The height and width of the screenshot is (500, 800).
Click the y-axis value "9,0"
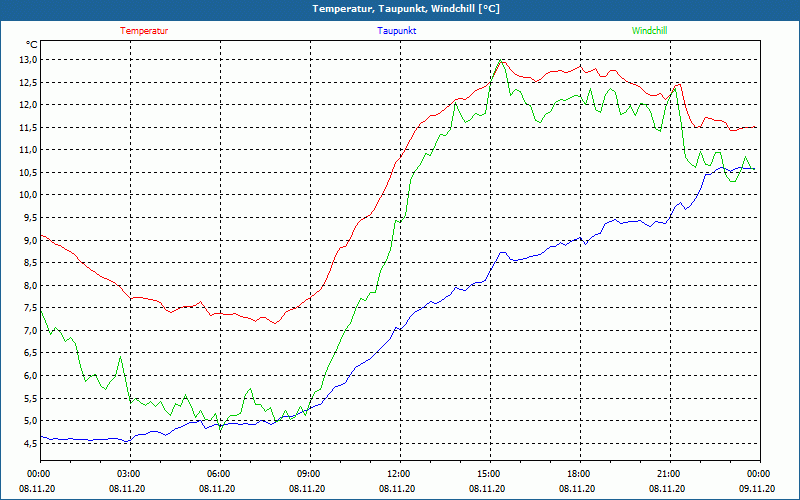coord(31,240)
